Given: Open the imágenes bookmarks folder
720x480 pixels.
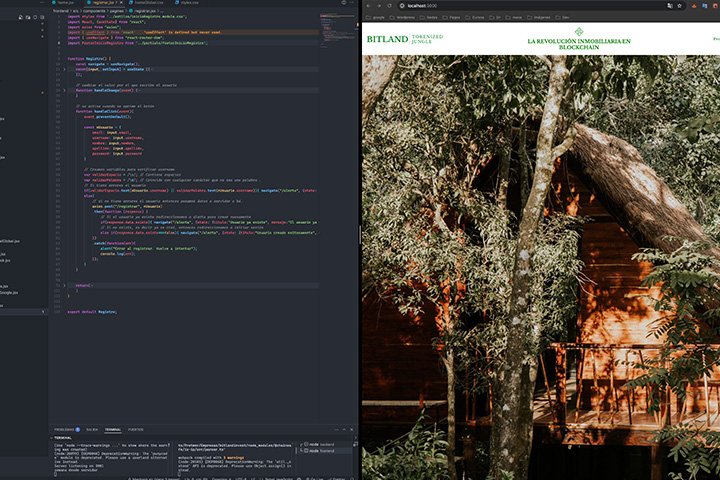Looking at the screenshot, I should tap(539, 17).
